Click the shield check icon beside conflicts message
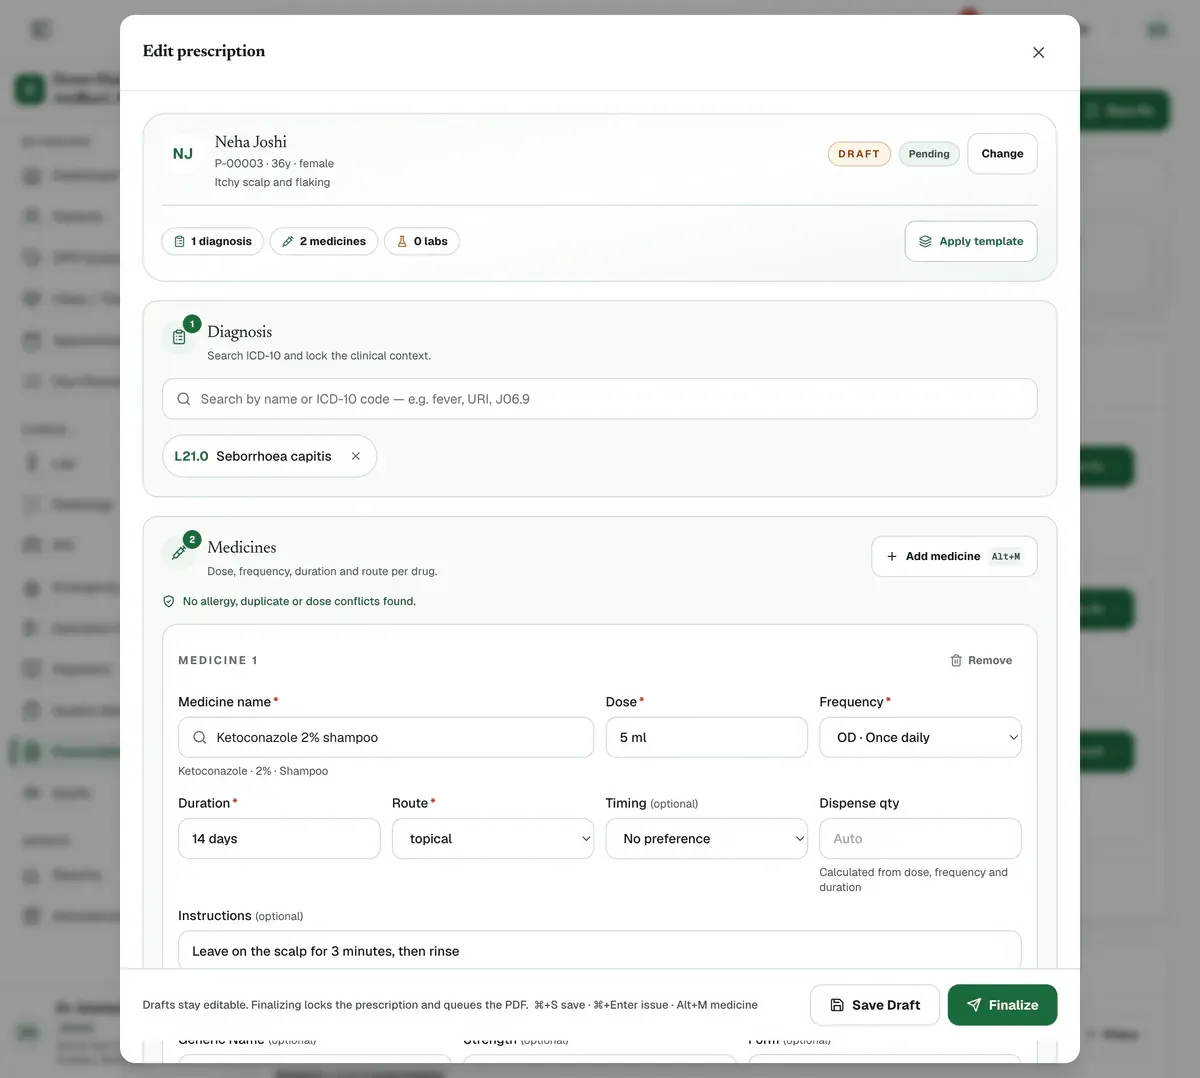This screenshot has height=1078, width=1200. [x=169, y=601]
